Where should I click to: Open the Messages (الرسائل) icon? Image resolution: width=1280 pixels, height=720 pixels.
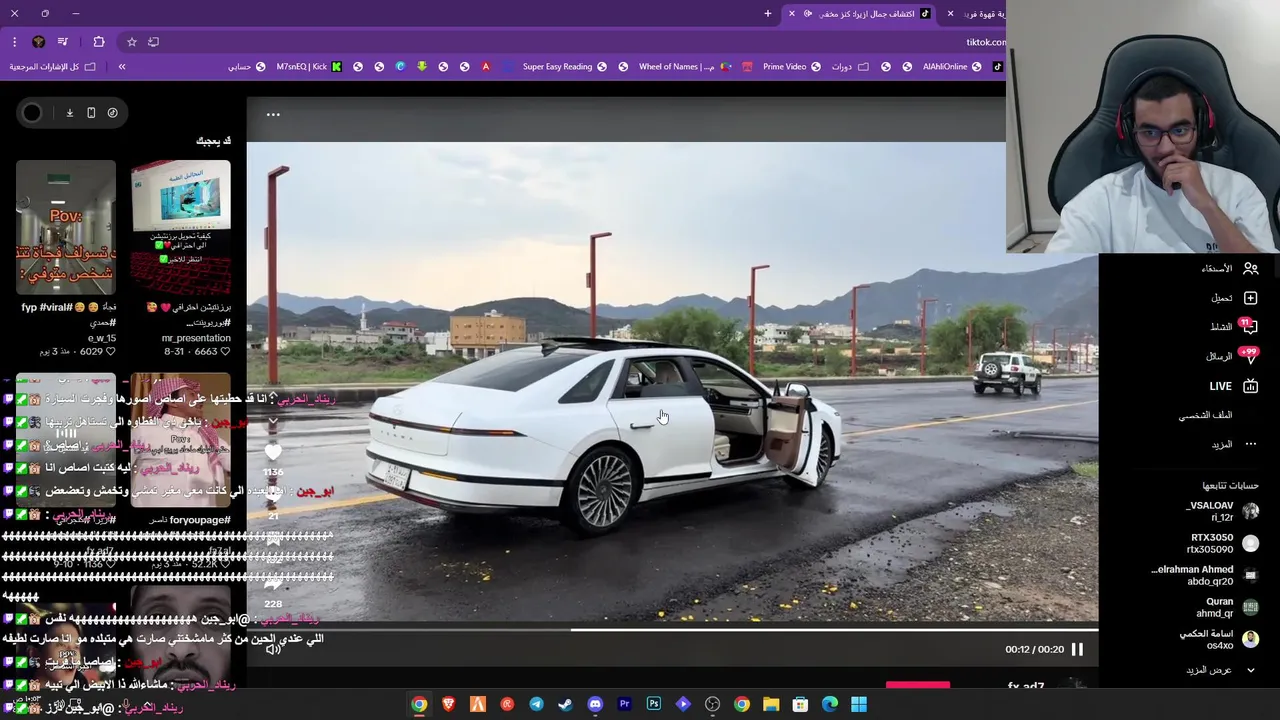point(1249,355)
